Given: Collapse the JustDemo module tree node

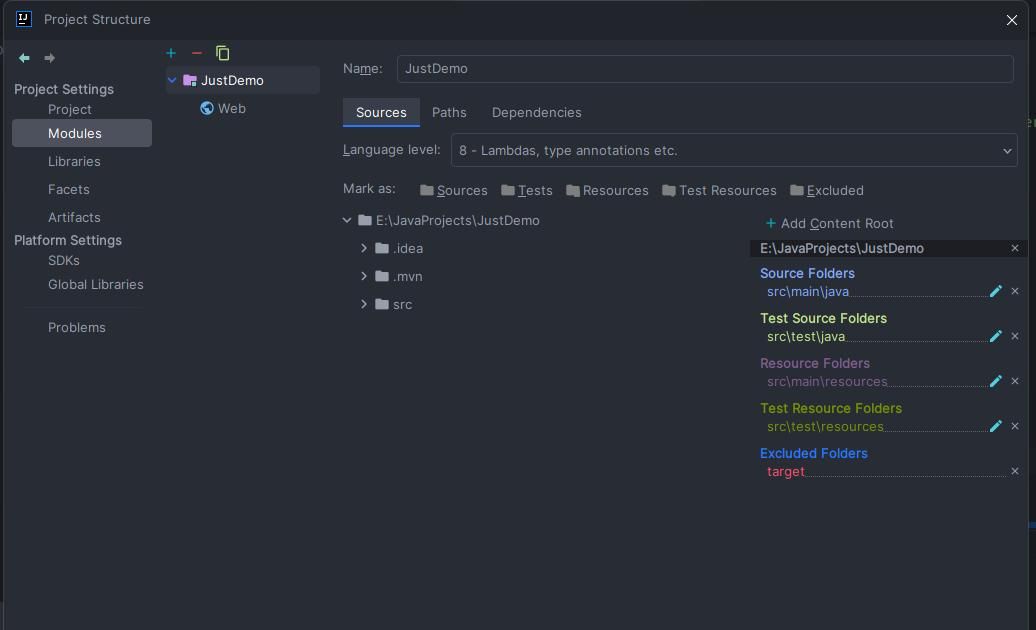Looking at the screenshot, I should 172,80.
